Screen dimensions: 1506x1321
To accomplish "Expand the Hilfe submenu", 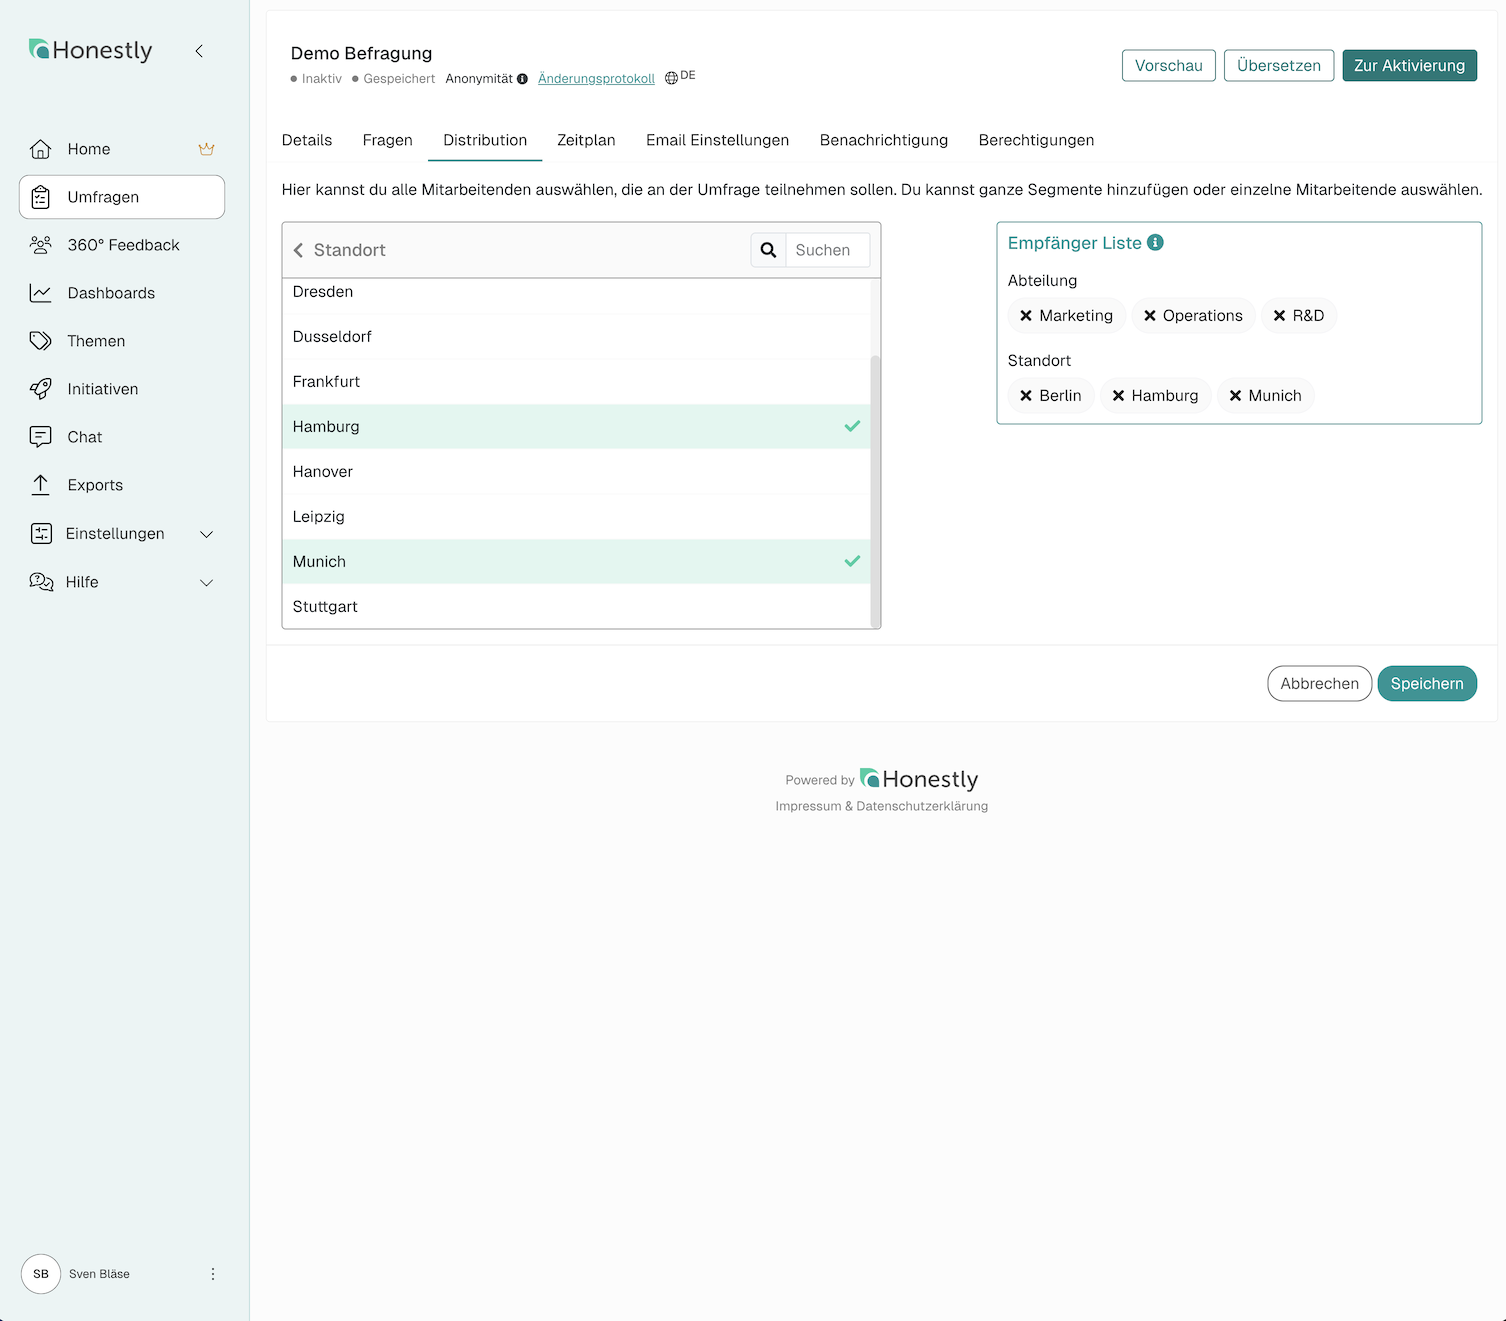I will click(x=206, y=583).
